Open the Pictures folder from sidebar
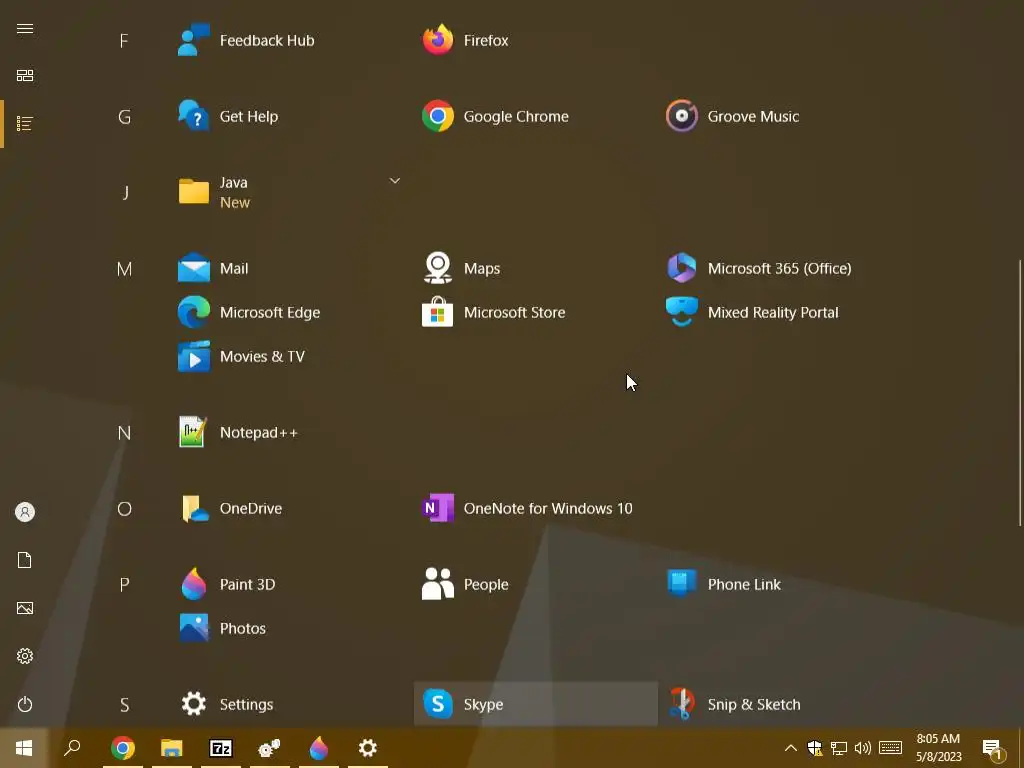Screen dimensions: 1024x768 [x=25, y=608]
